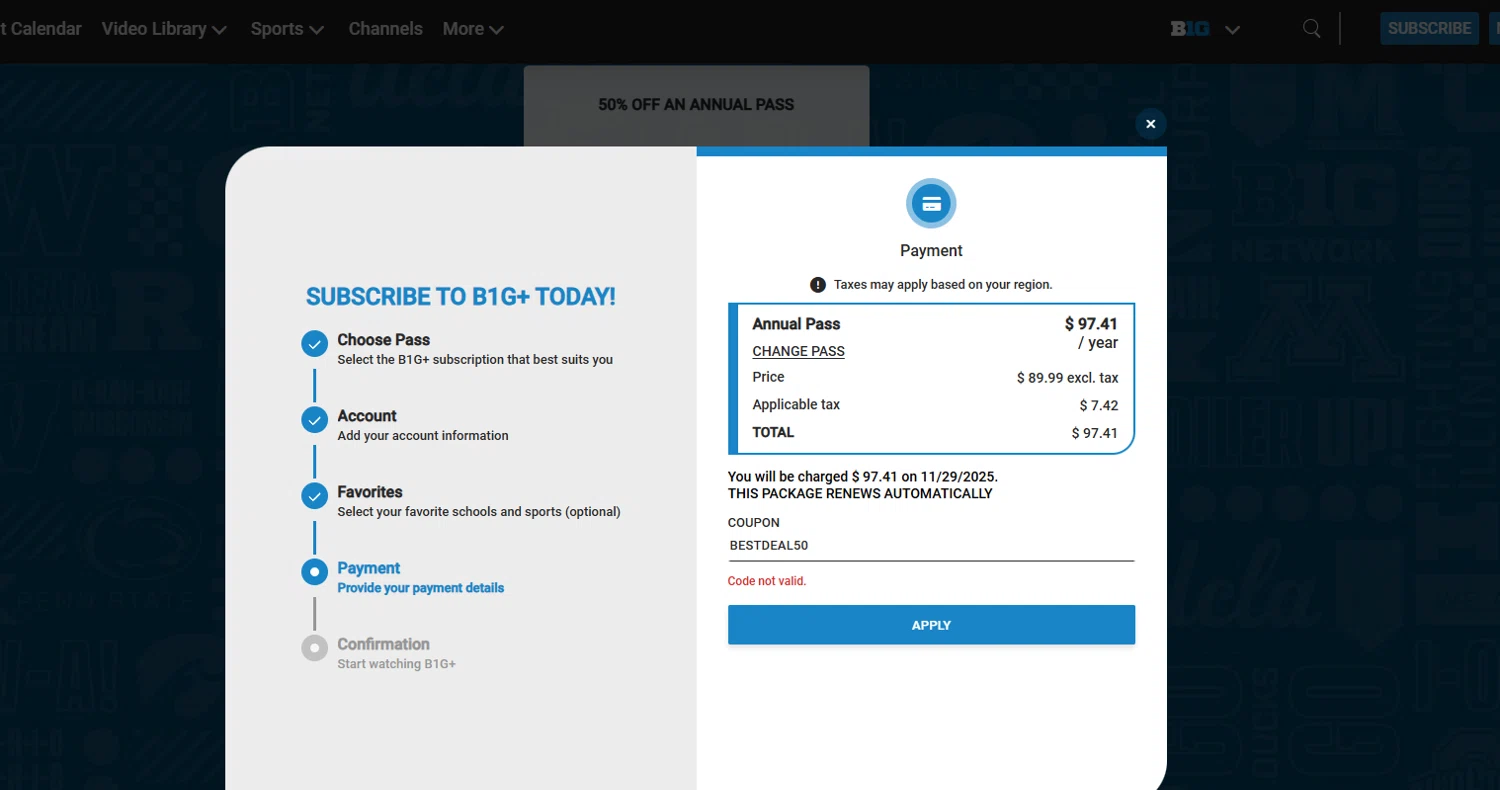Click the Annual Pass title text
This screenshot has width=1500, height=790.
coord(796,324)
